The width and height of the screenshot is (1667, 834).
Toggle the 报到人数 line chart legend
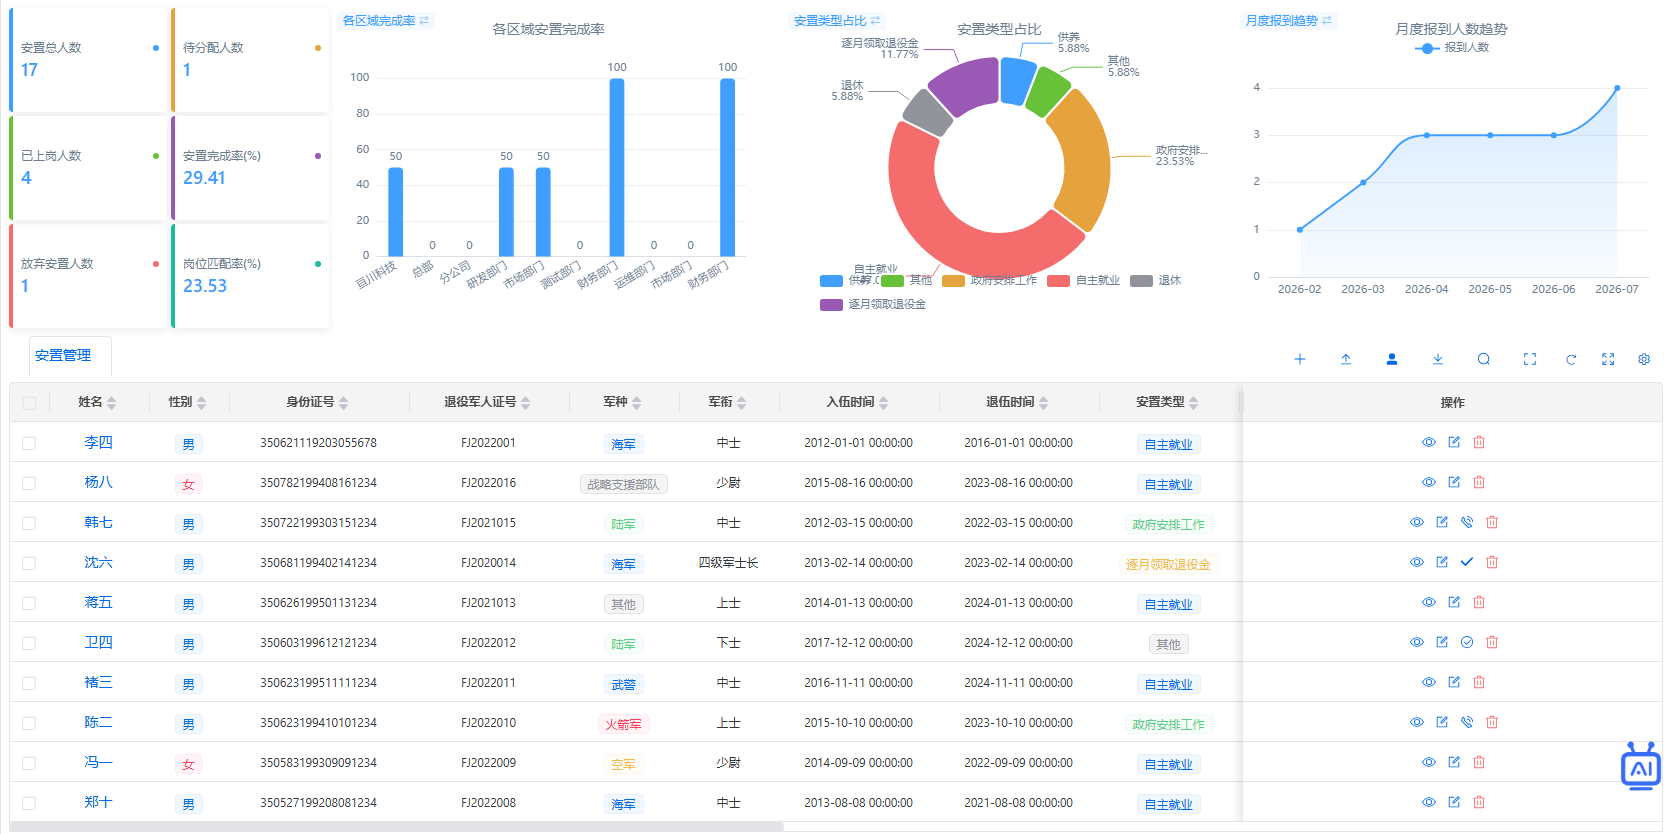(x=1451, y=47)
